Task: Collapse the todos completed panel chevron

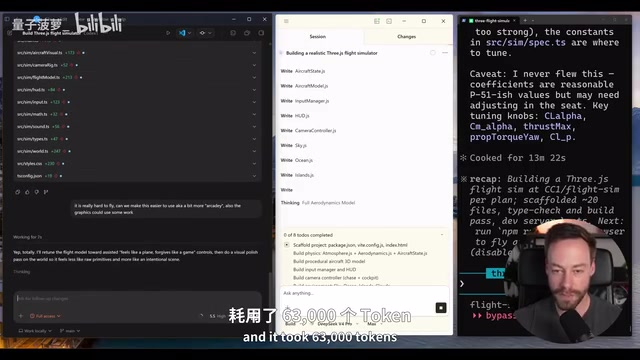Action: [x=442, y=235]
